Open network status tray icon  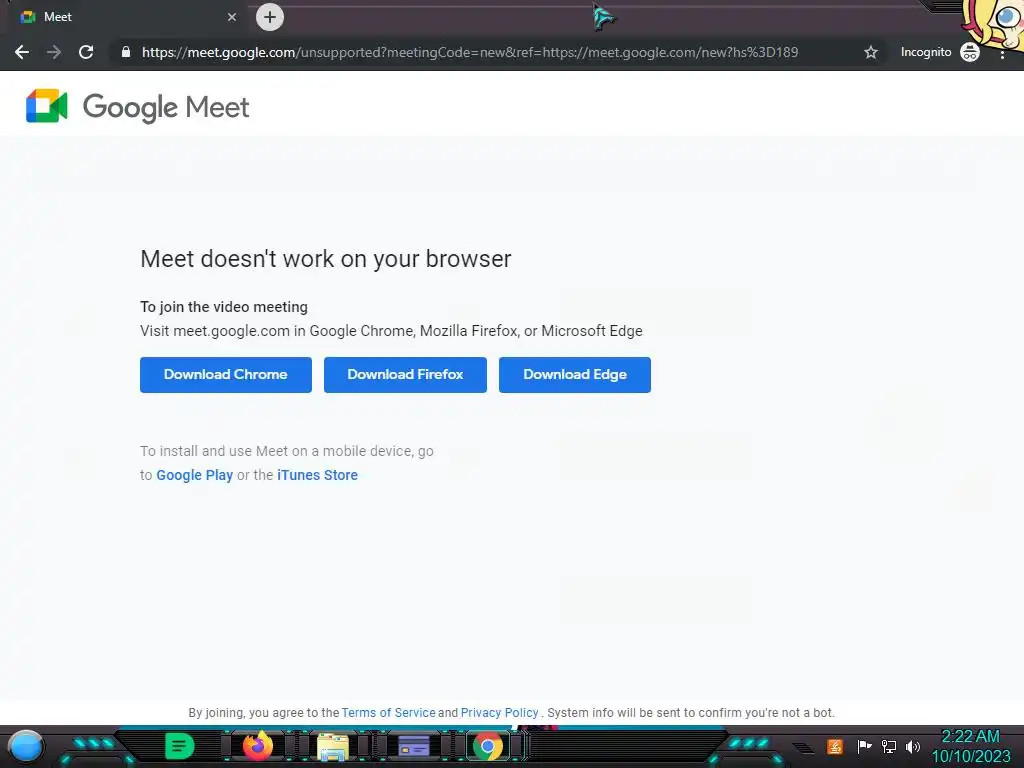[x=889, y=746]
